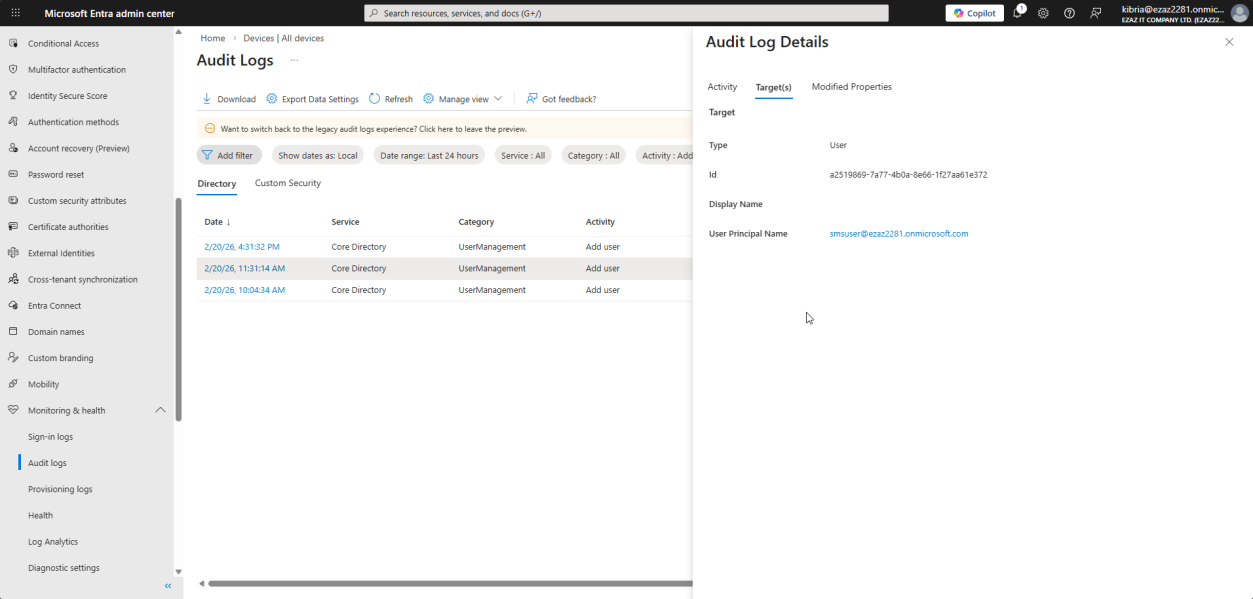The height and width of the screenshot is (599, 1253).
Task: Open Health under Monitoring
Action: [x=40, y=515]
